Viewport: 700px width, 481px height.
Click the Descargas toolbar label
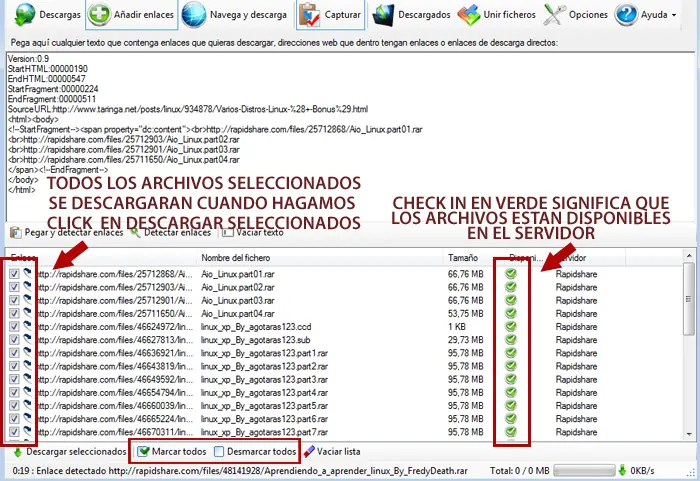pos(60,15)
